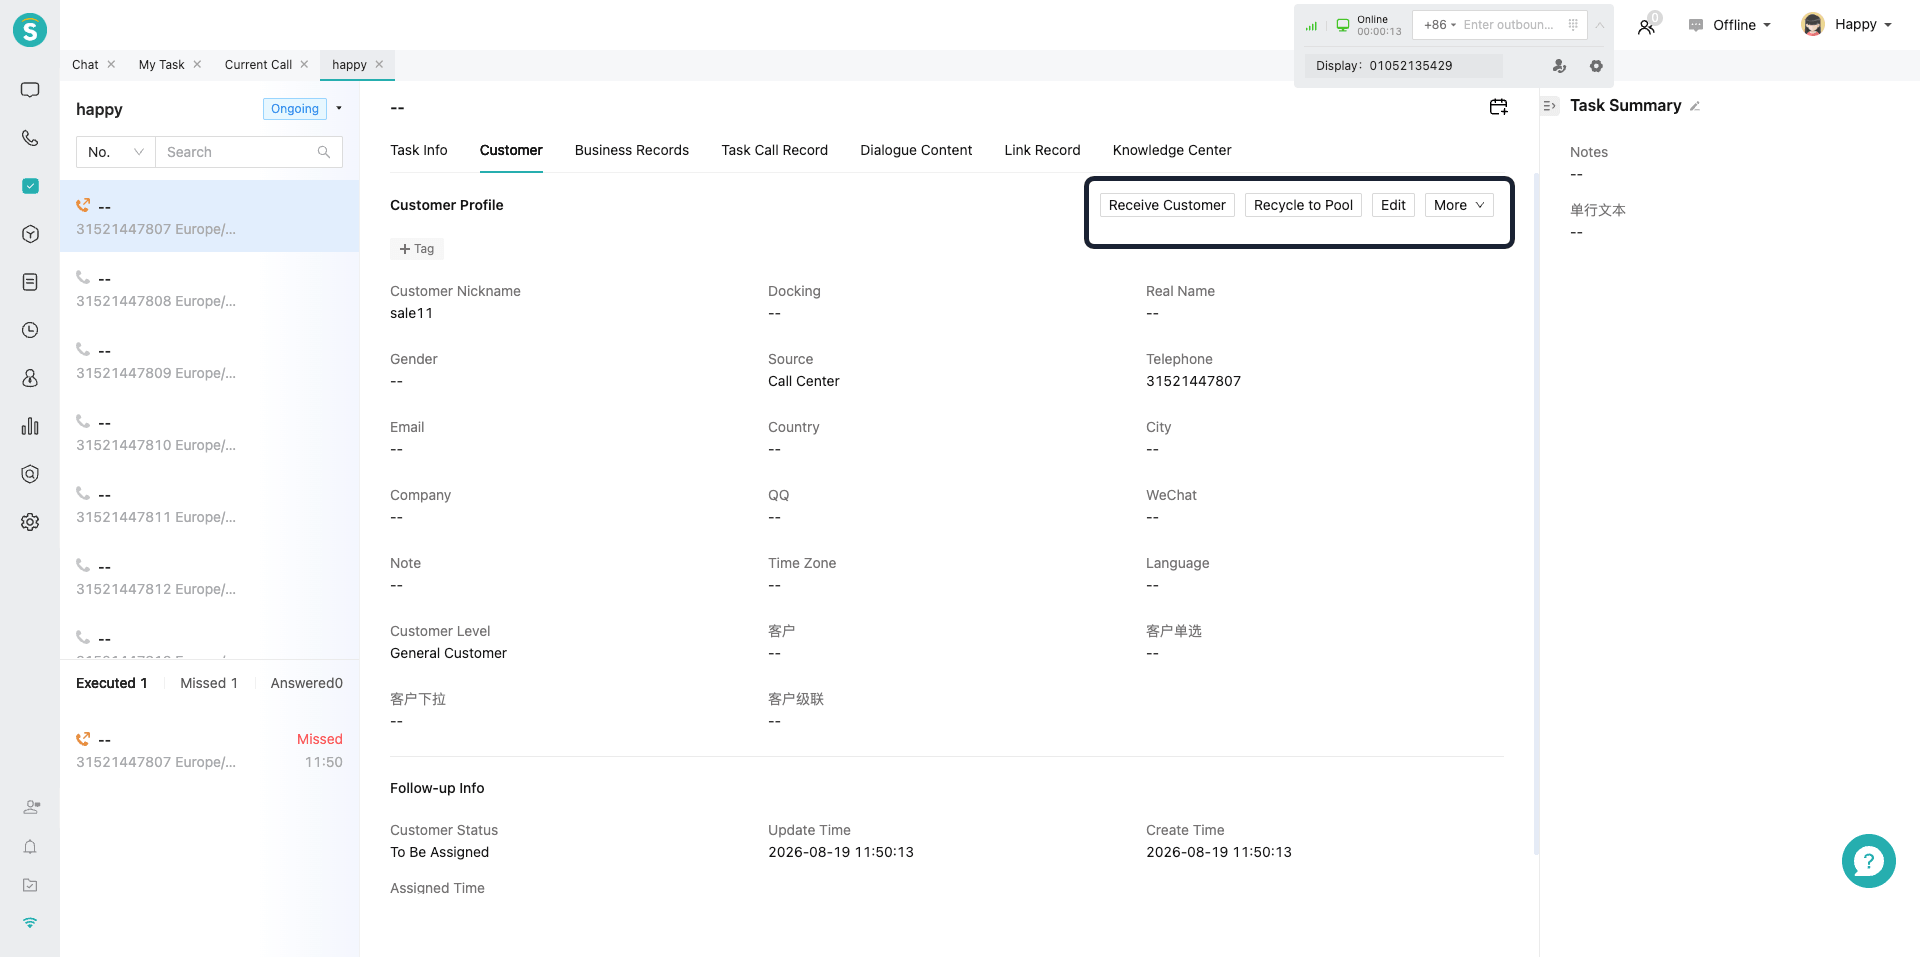Switch to the Task Call Record tab
1920x957 pixels.
click(x=775, y=150)
